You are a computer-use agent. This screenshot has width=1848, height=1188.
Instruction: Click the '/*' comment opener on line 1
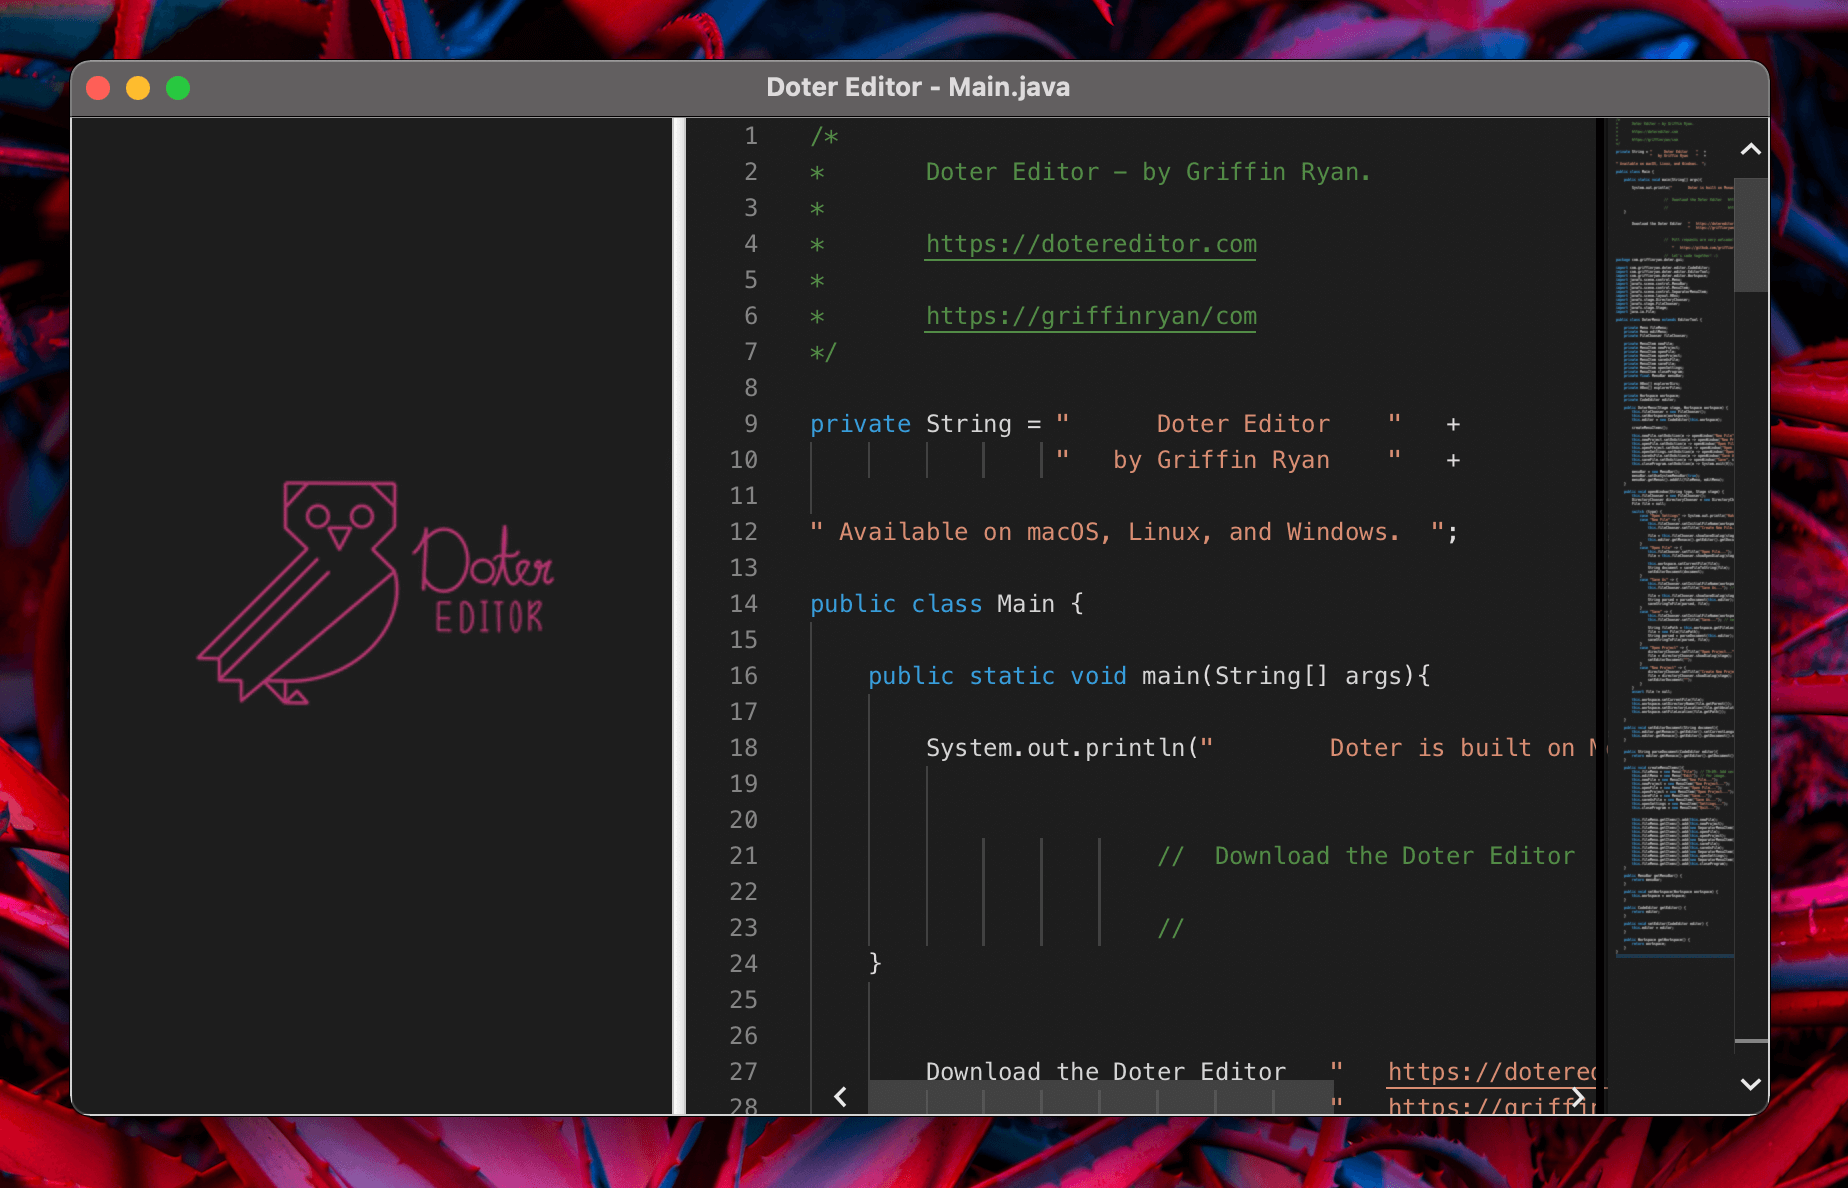(824, 136)
